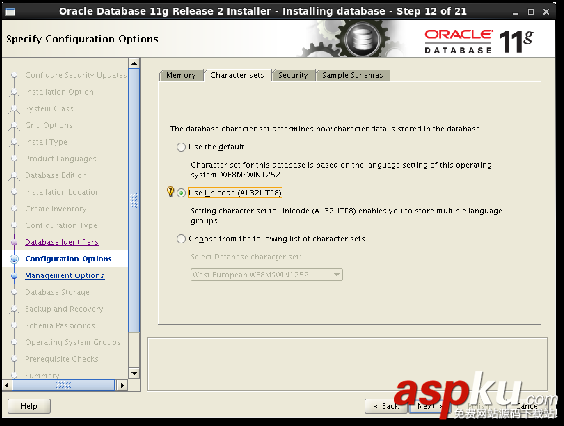
Task: Minimize the installer window
Action: click(515, 12)
